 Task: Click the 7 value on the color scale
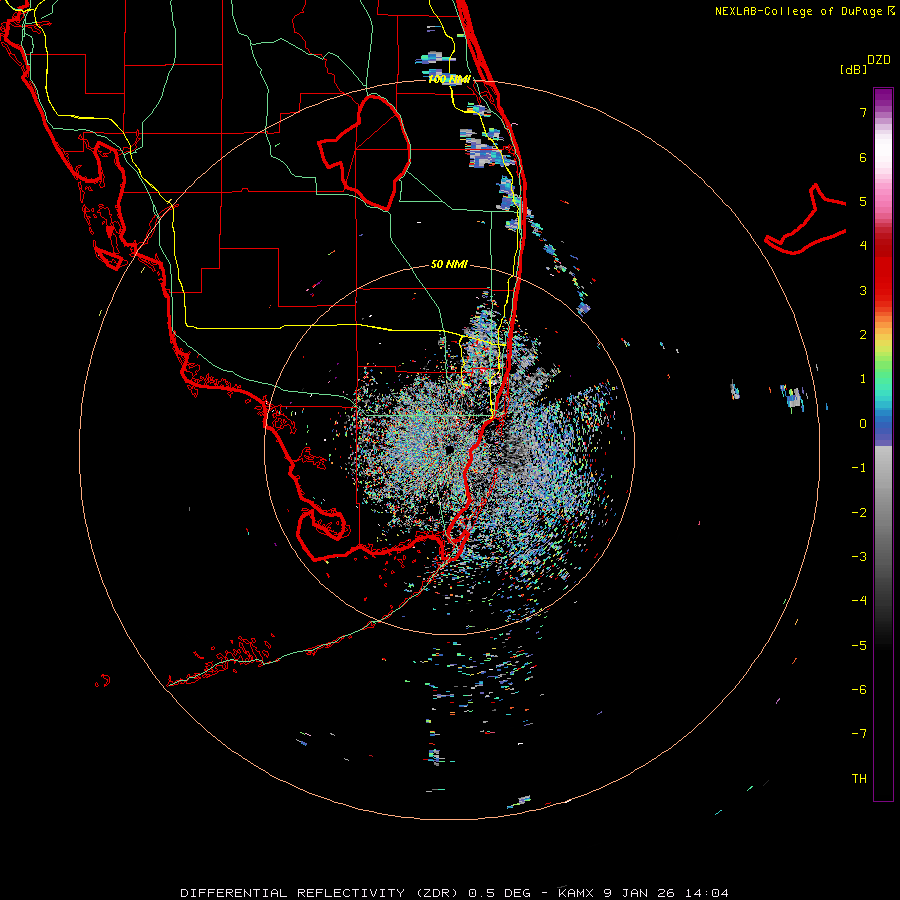(x=863, y=112)
